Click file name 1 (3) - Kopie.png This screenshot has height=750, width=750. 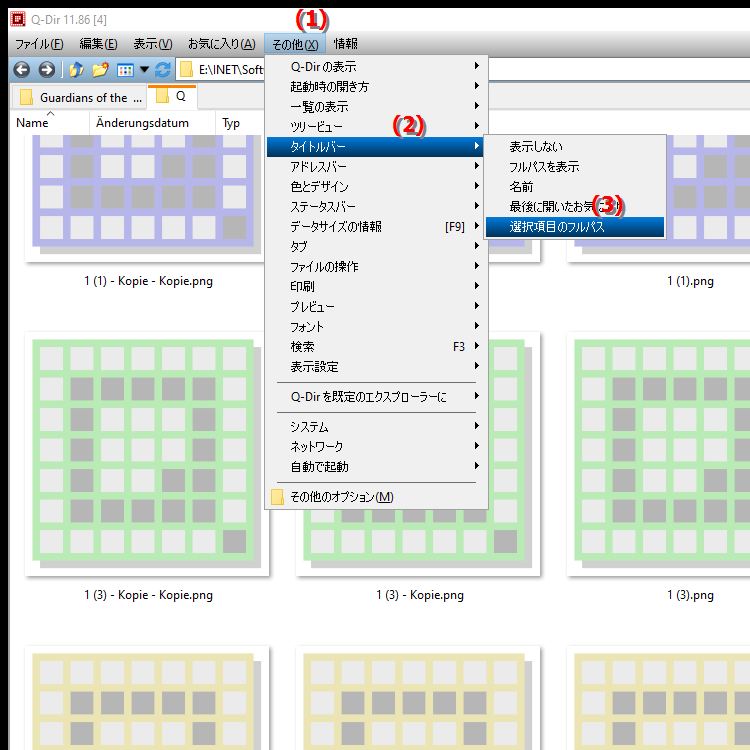tap(419, 595)
